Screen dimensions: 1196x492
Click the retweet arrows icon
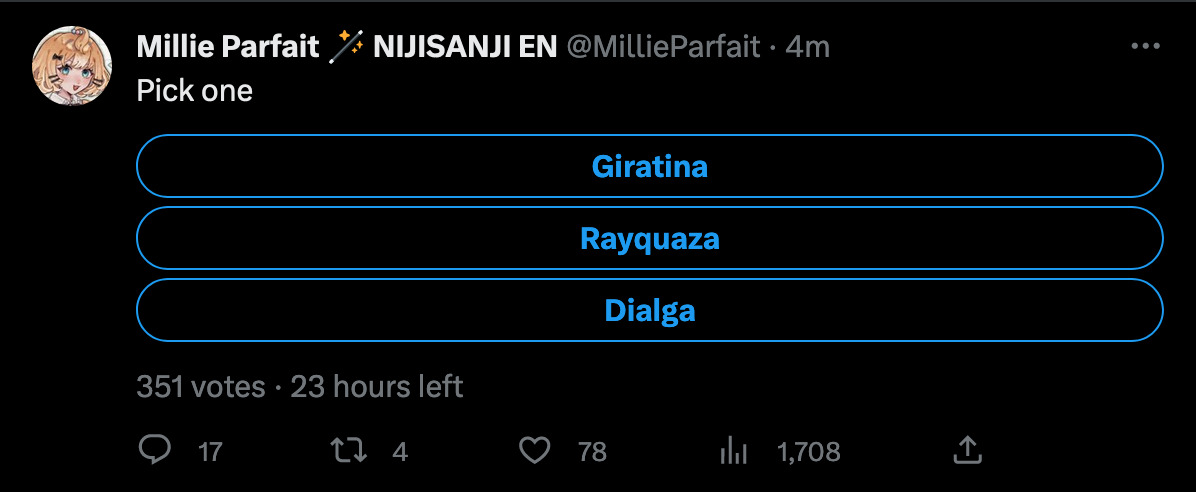tap(349, 451)
